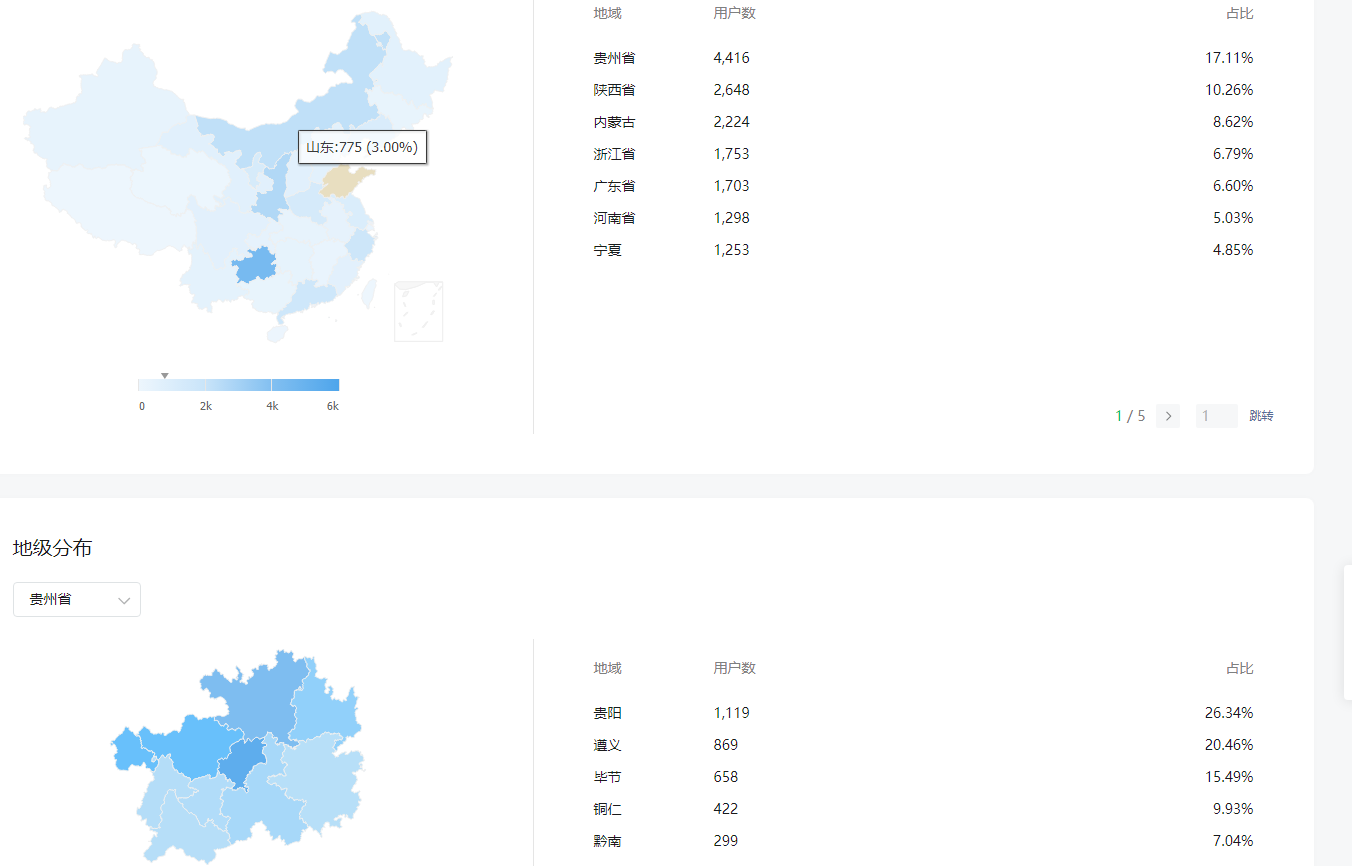Click the 4,416 user count value
This screenshot has height=866, width=1352.
[732, 58]
